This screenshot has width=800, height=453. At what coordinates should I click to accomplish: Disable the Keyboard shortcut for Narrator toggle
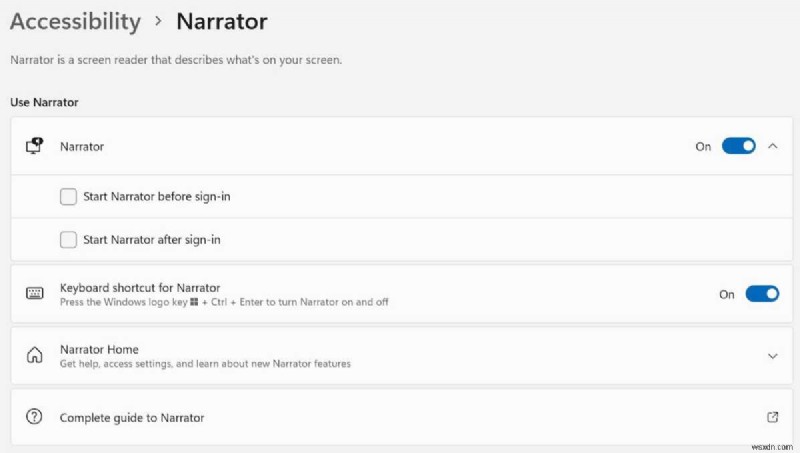762,294
